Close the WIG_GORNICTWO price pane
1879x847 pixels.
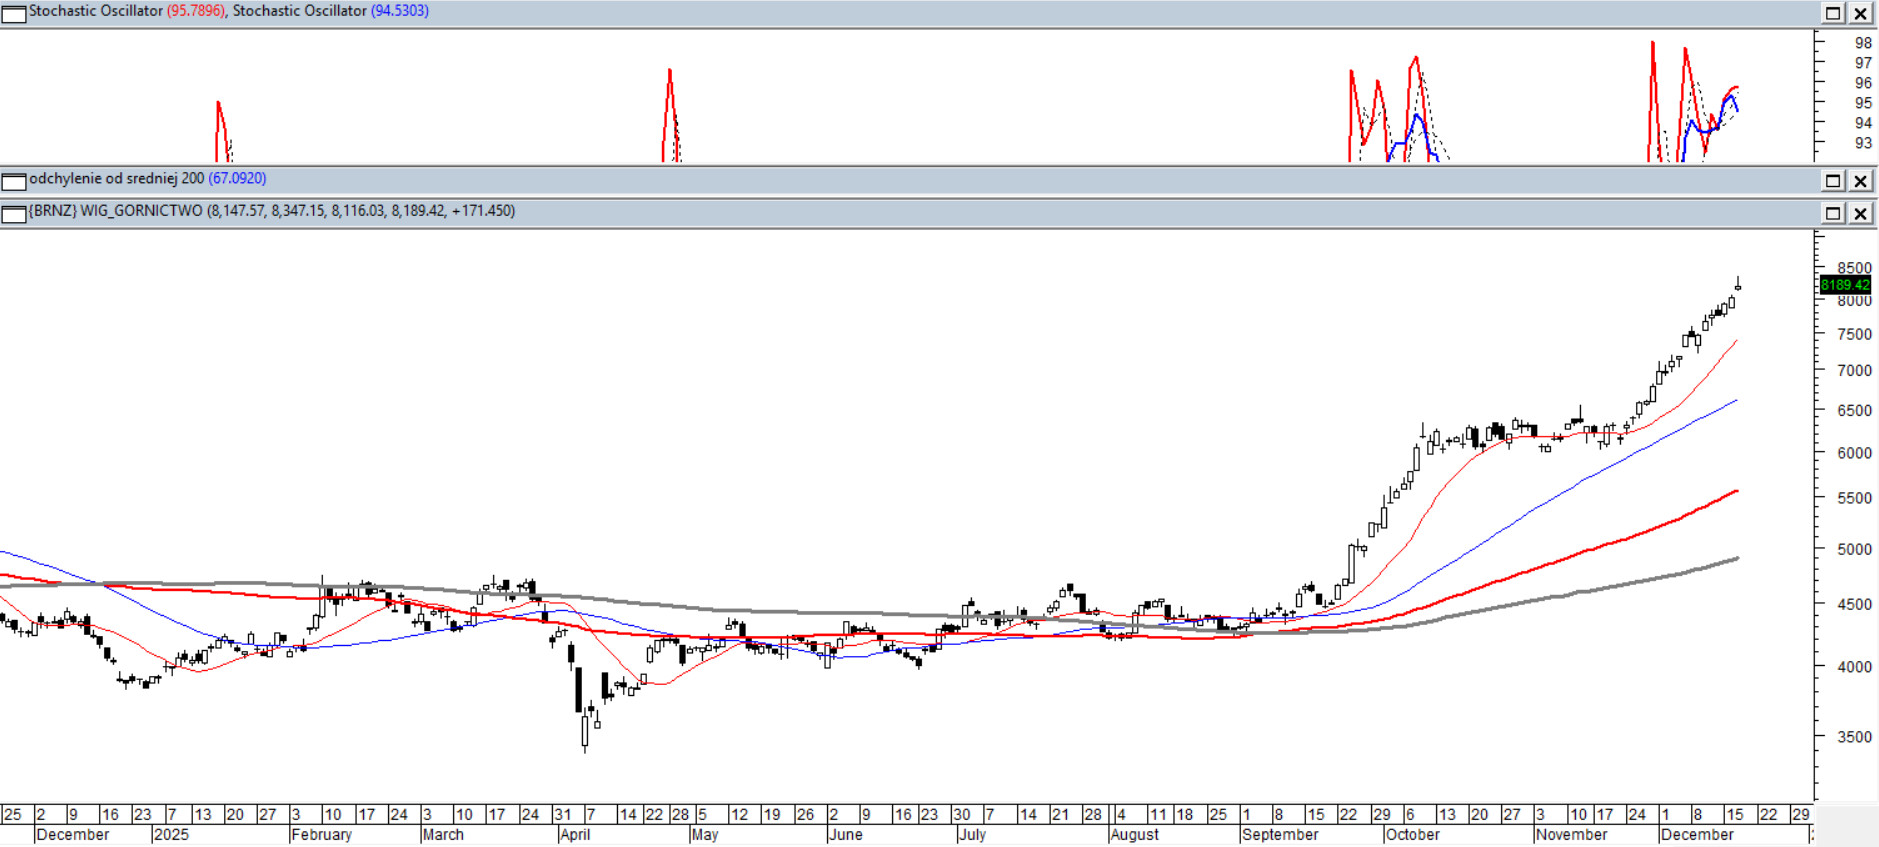click(x=1860, y=213)
